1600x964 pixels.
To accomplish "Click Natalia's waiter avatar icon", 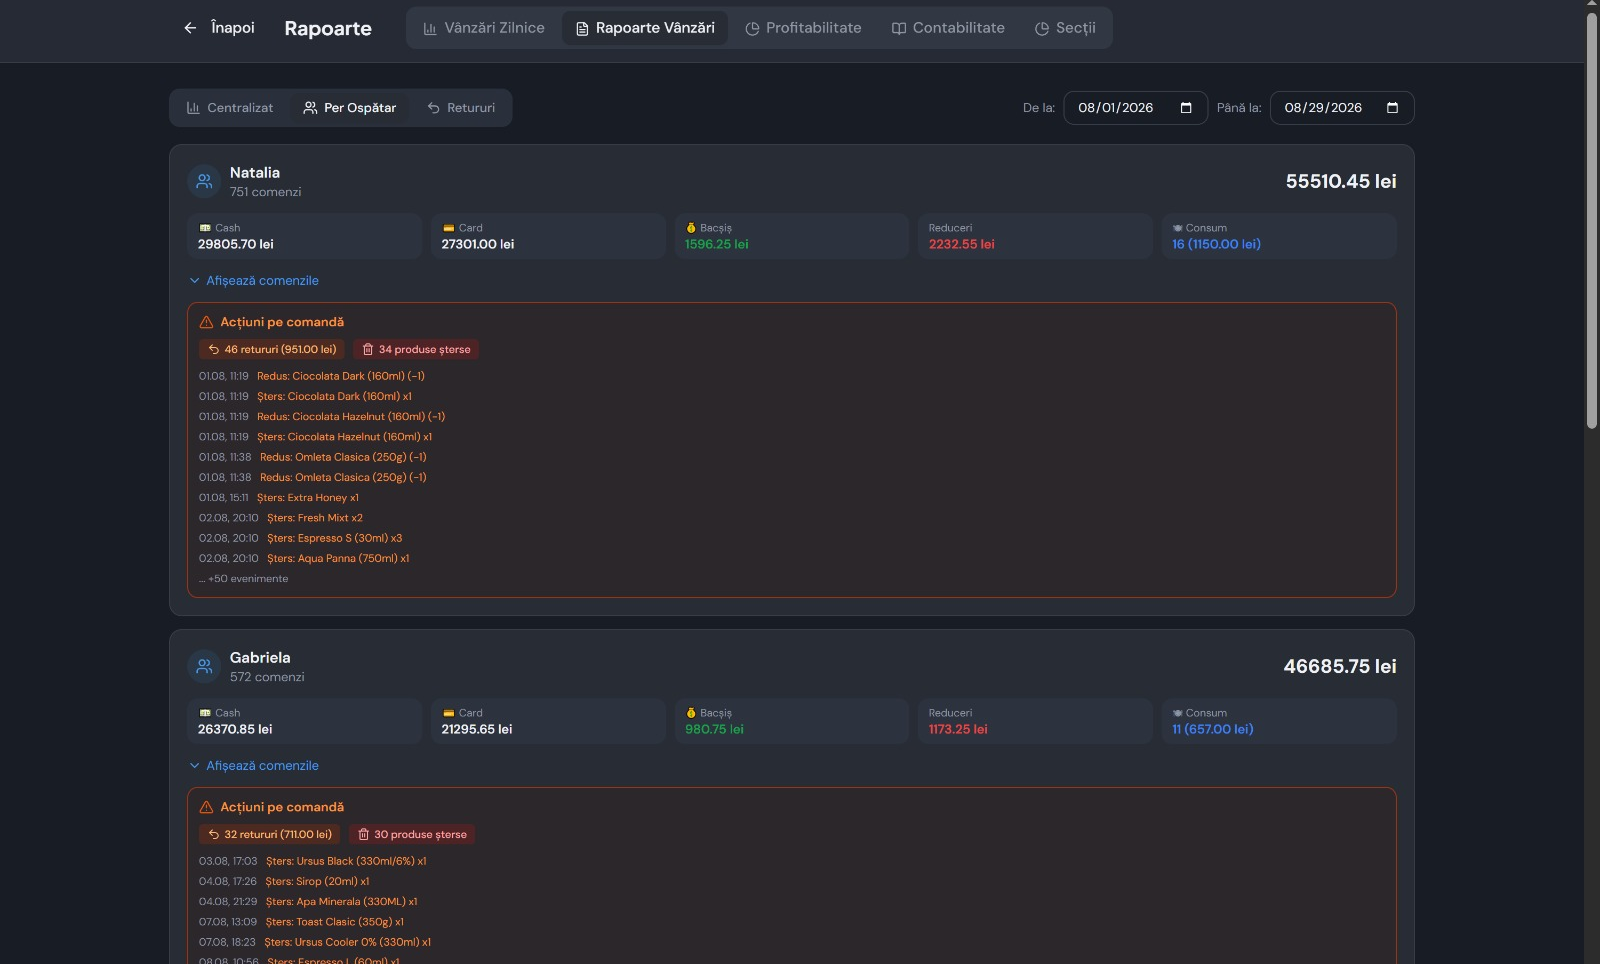I will pyautogui.click(x=204, y=181).
